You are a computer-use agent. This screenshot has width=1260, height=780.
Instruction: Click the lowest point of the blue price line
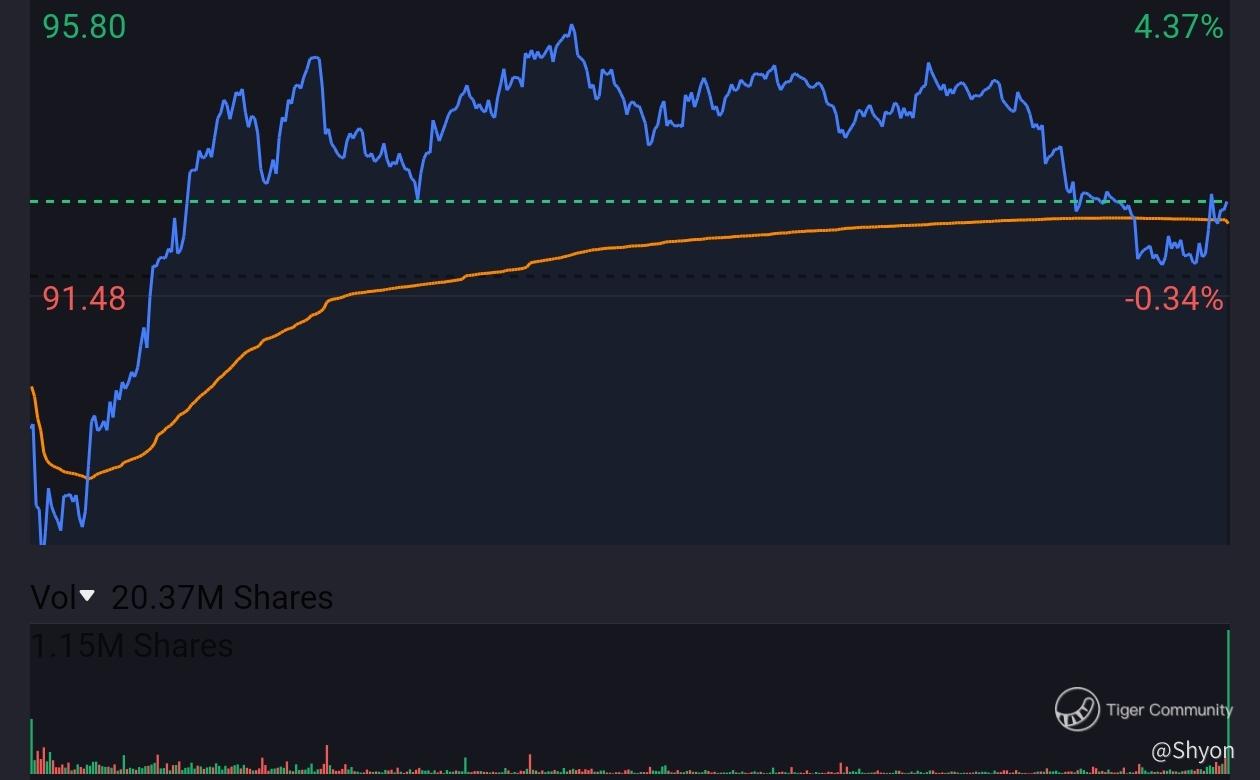click(41, 543)
